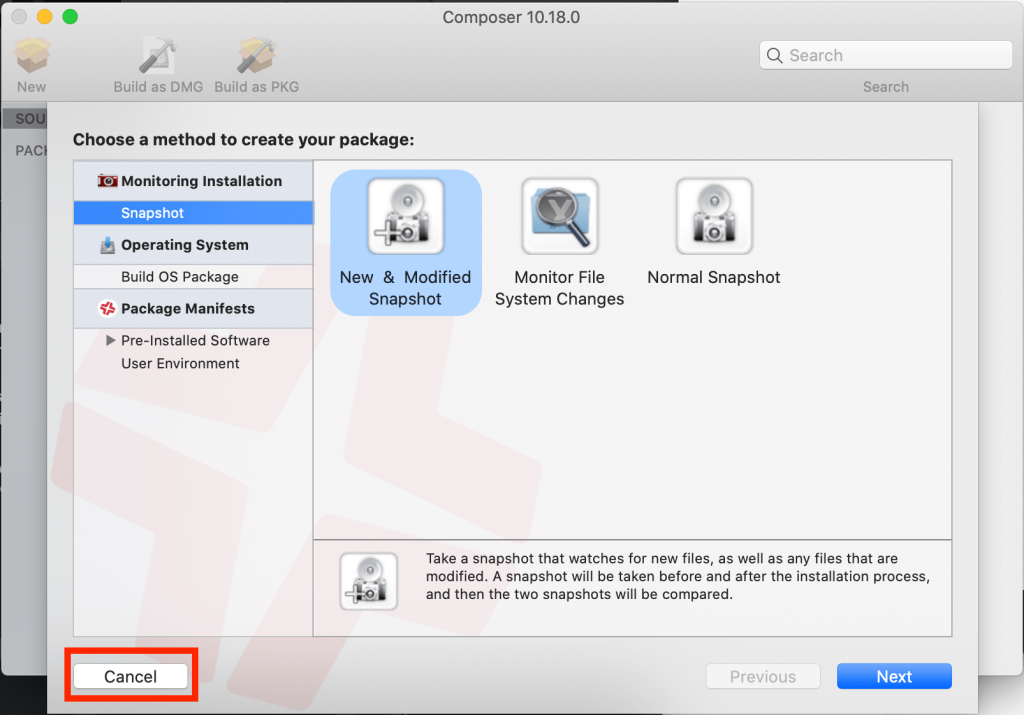This screenshot has width=1024, height=715.
Task: Select the Normal Snapshot icon
Action: pos(714,216)
